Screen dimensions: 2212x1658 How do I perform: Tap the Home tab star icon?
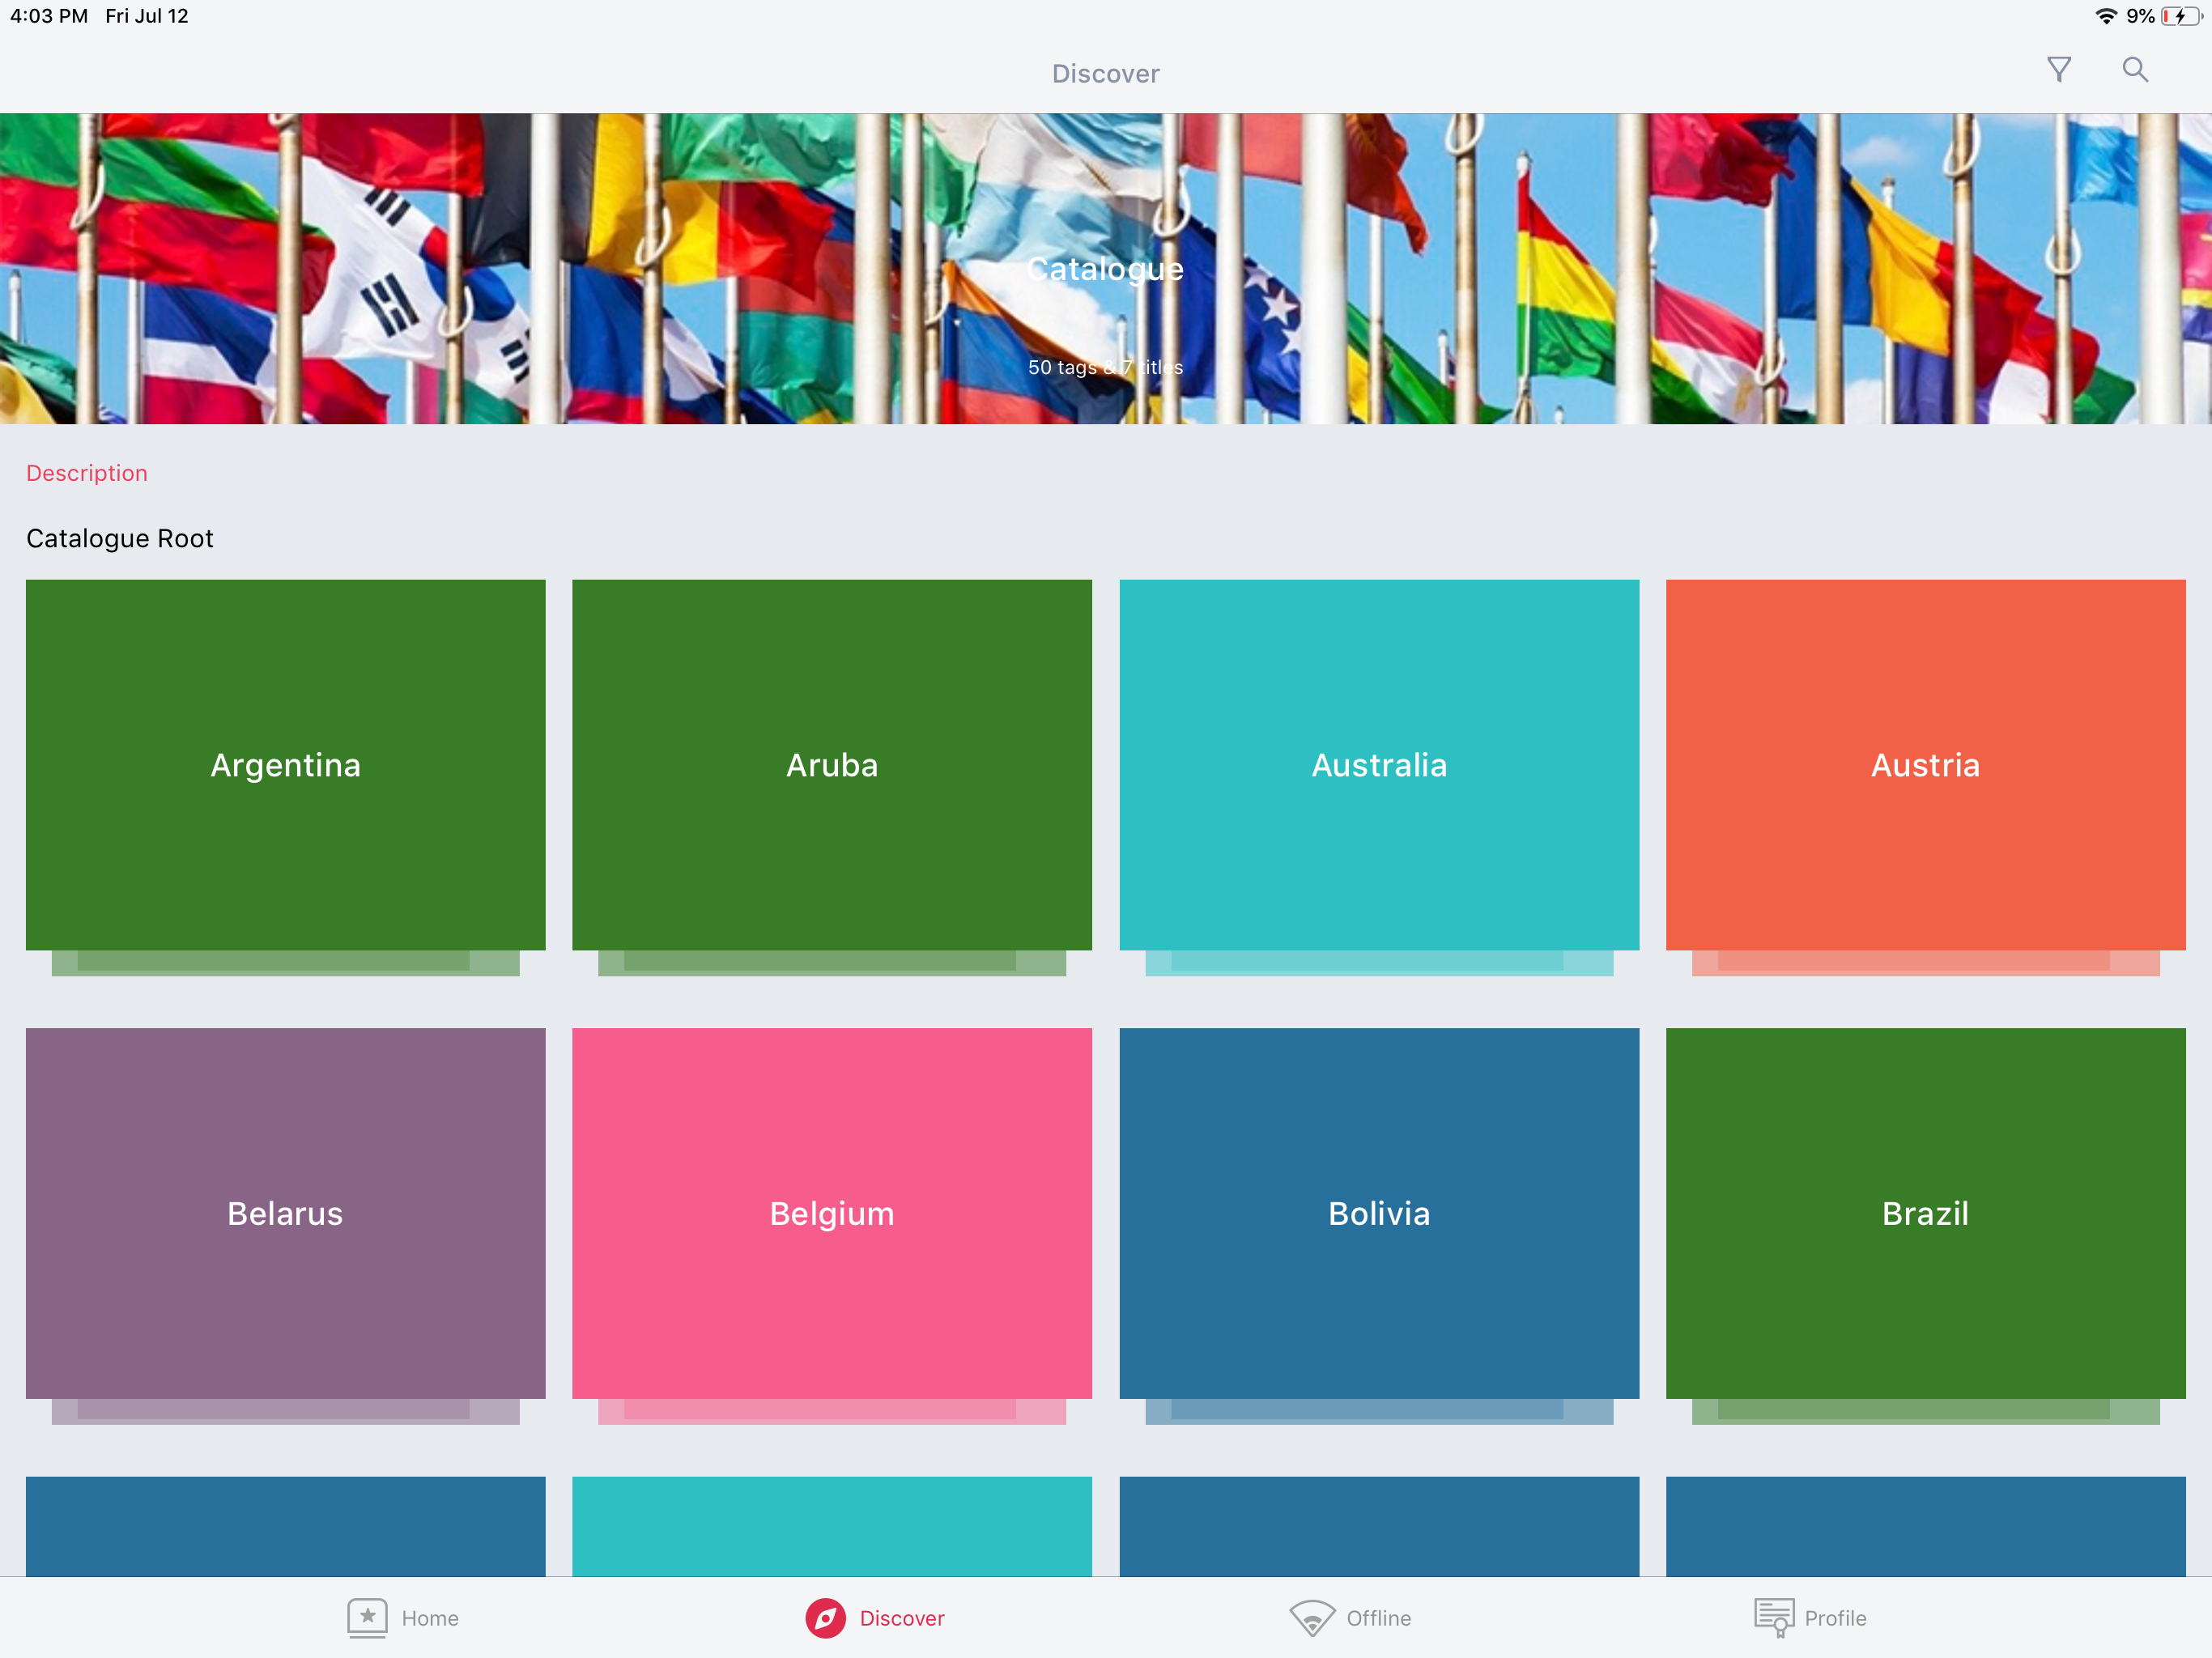click(x=367, y=1617)
